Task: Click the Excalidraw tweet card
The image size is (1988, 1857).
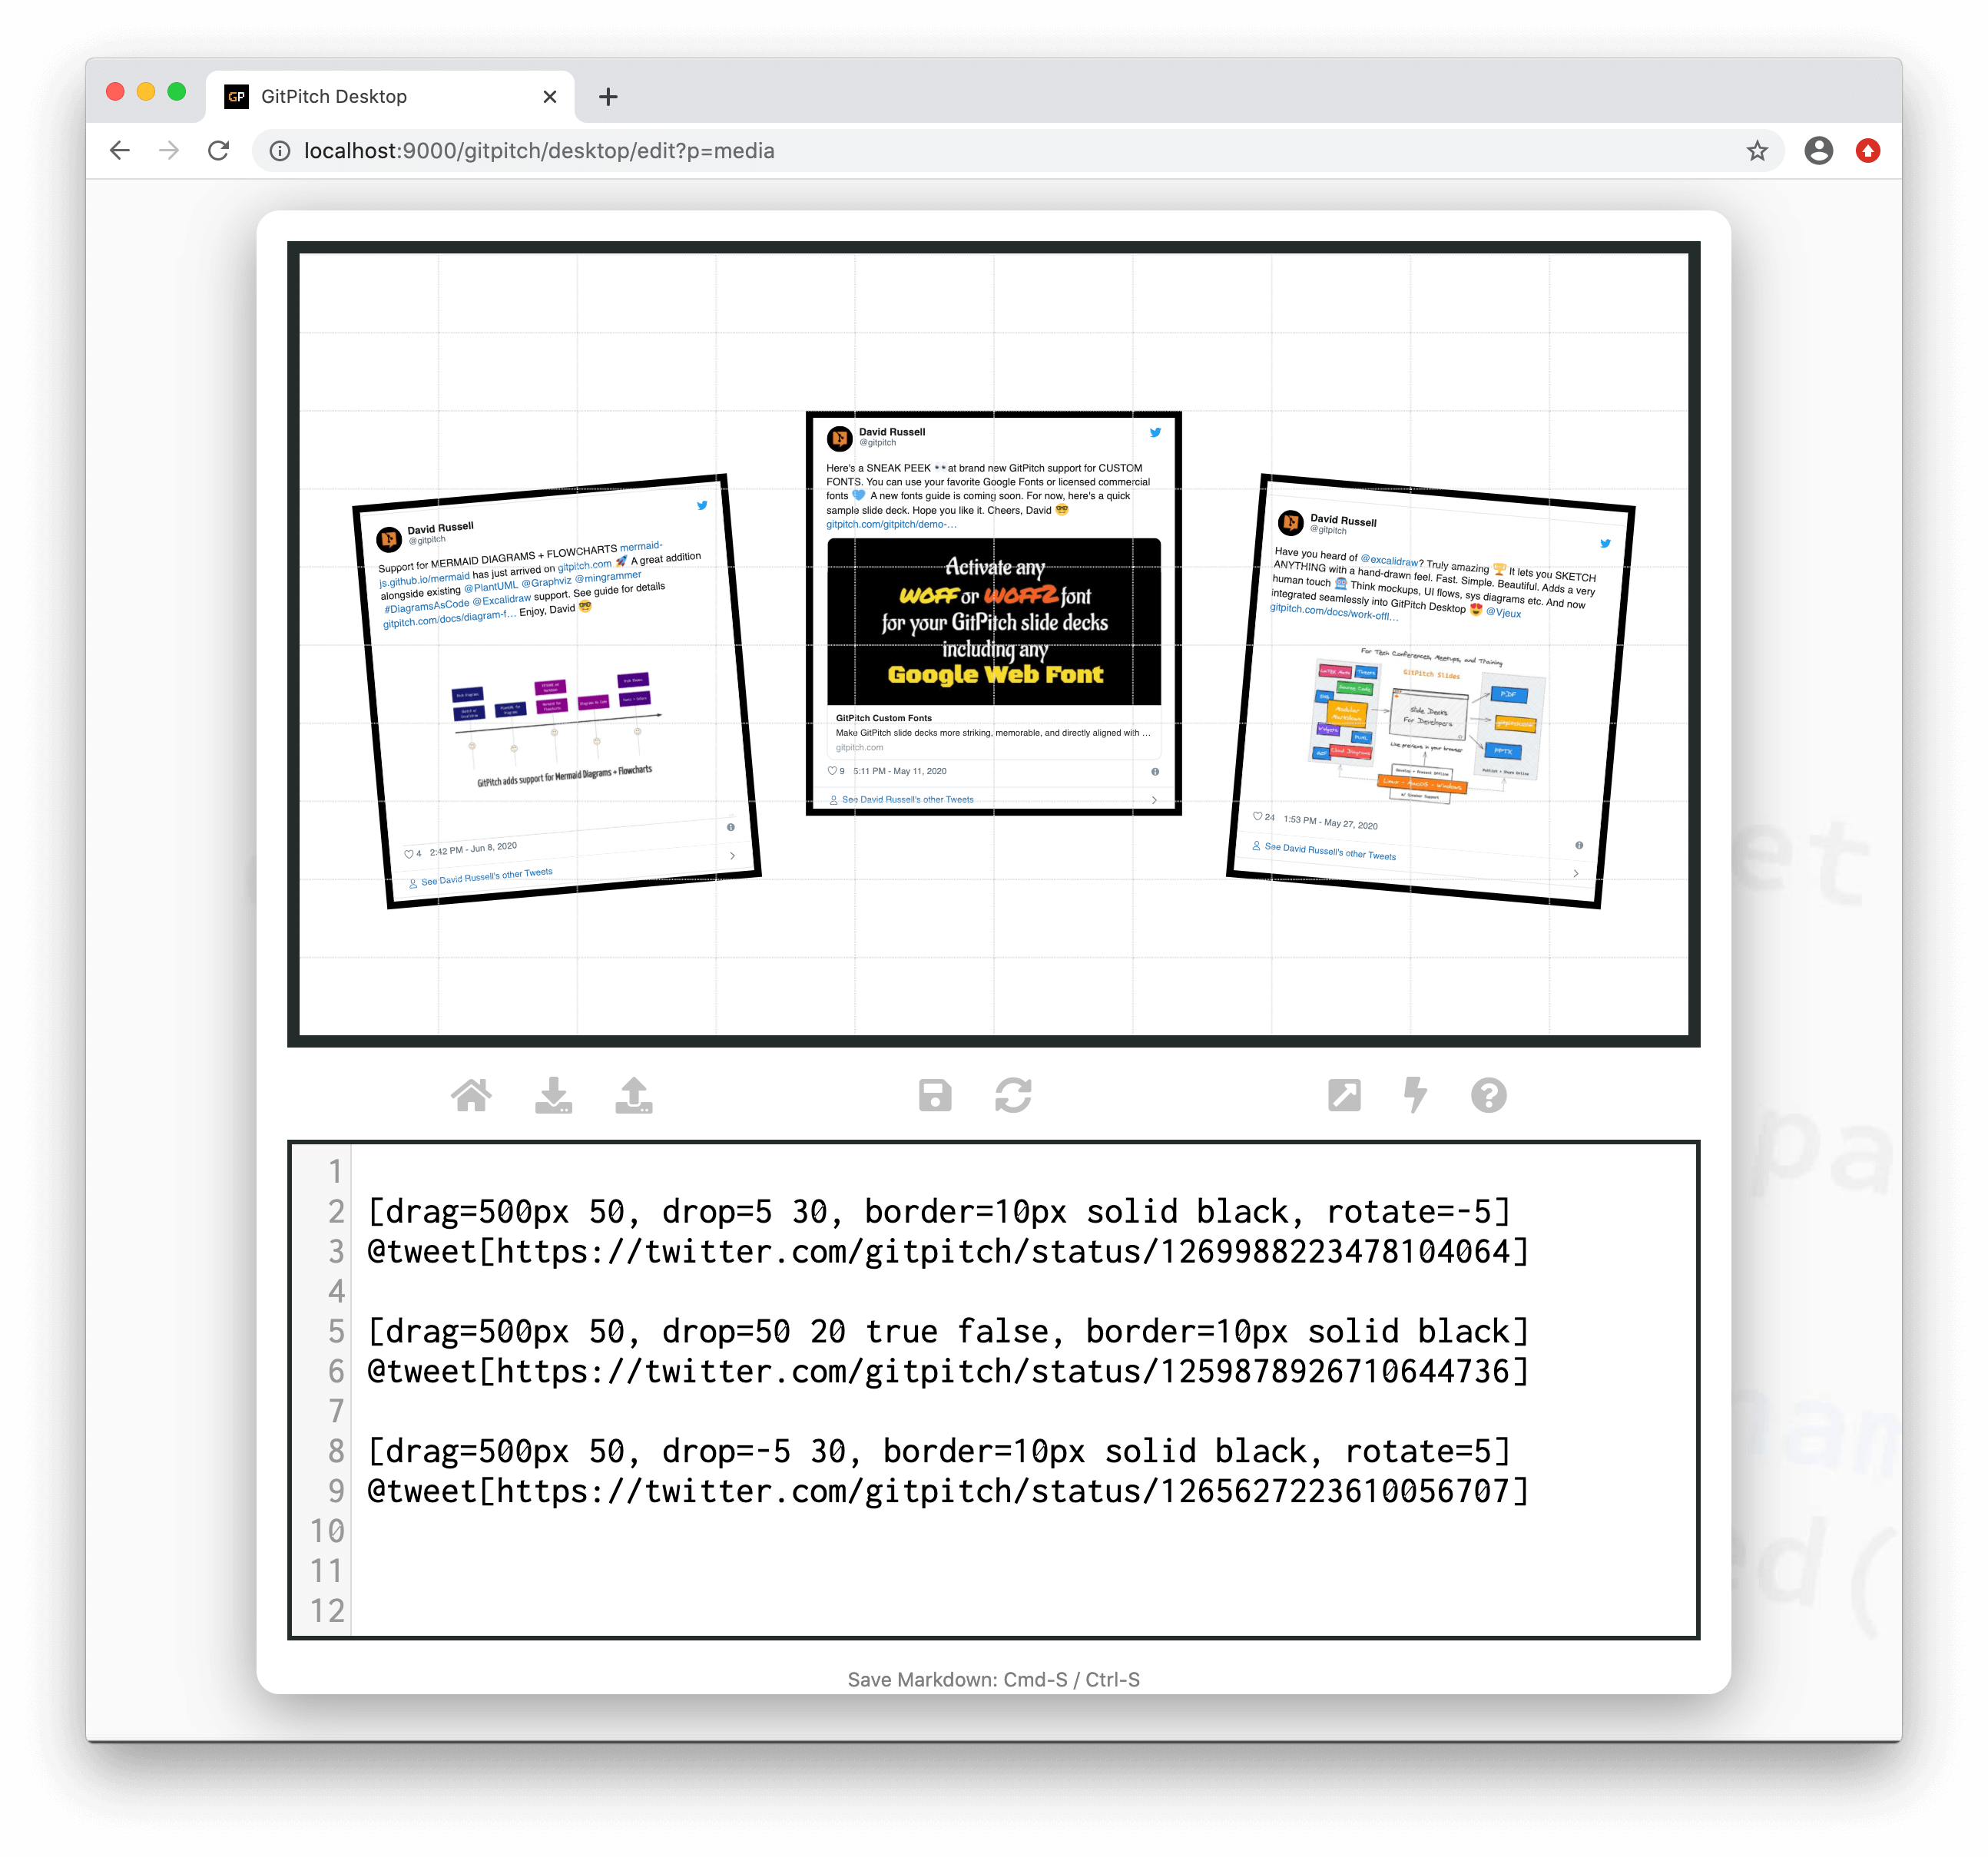Action: point(1430,691)
